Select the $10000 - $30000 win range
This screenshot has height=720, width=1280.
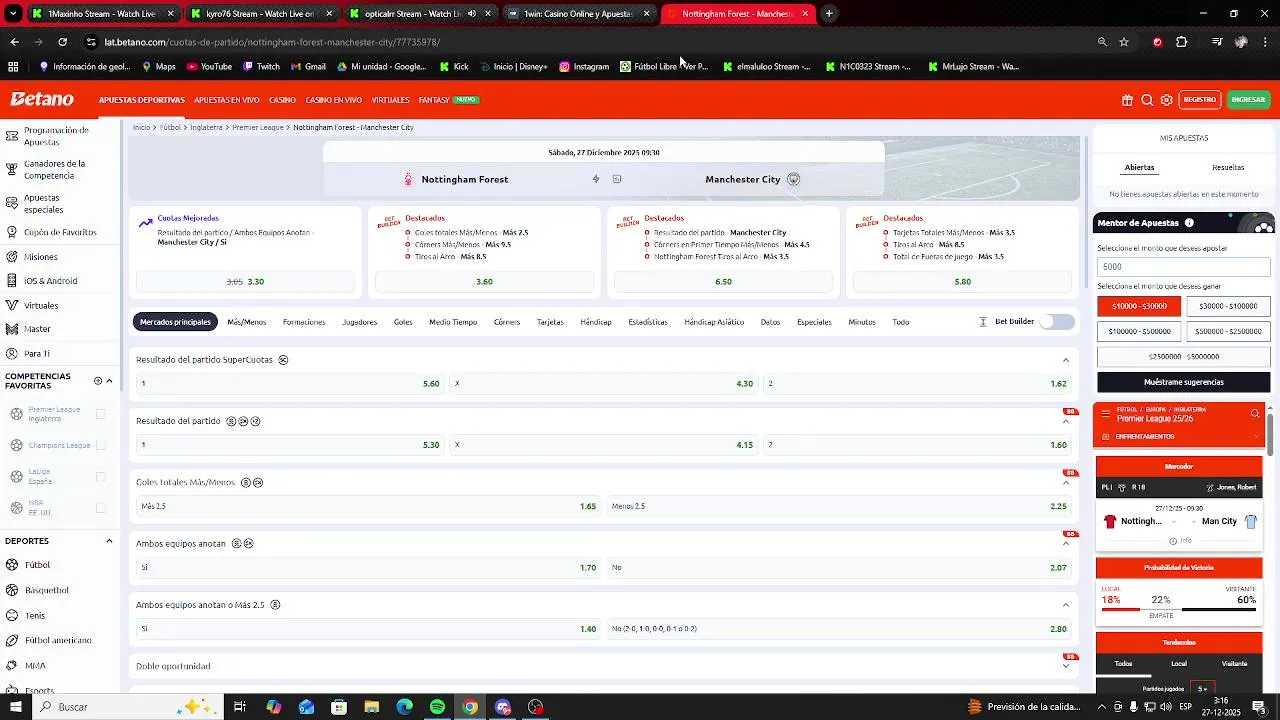(x=1139, y=306)
